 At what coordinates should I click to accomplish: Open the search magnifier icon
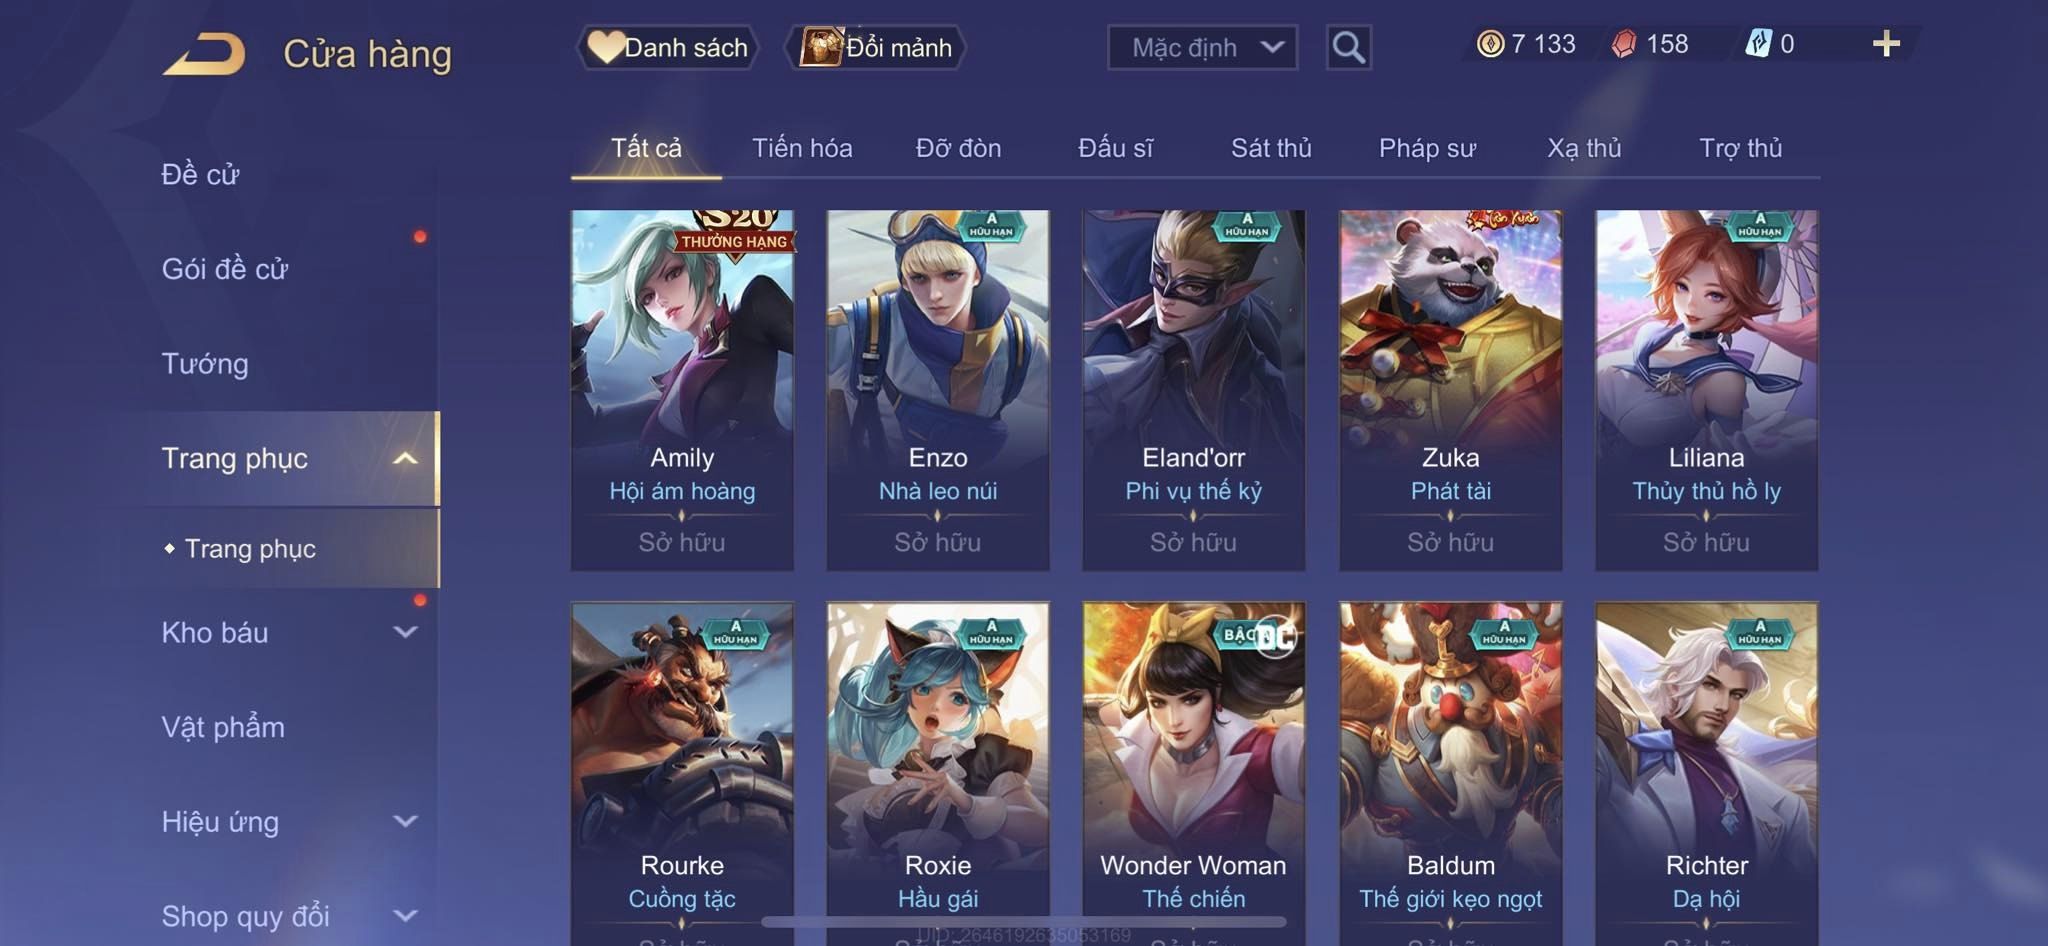(x=1348, y=47)
